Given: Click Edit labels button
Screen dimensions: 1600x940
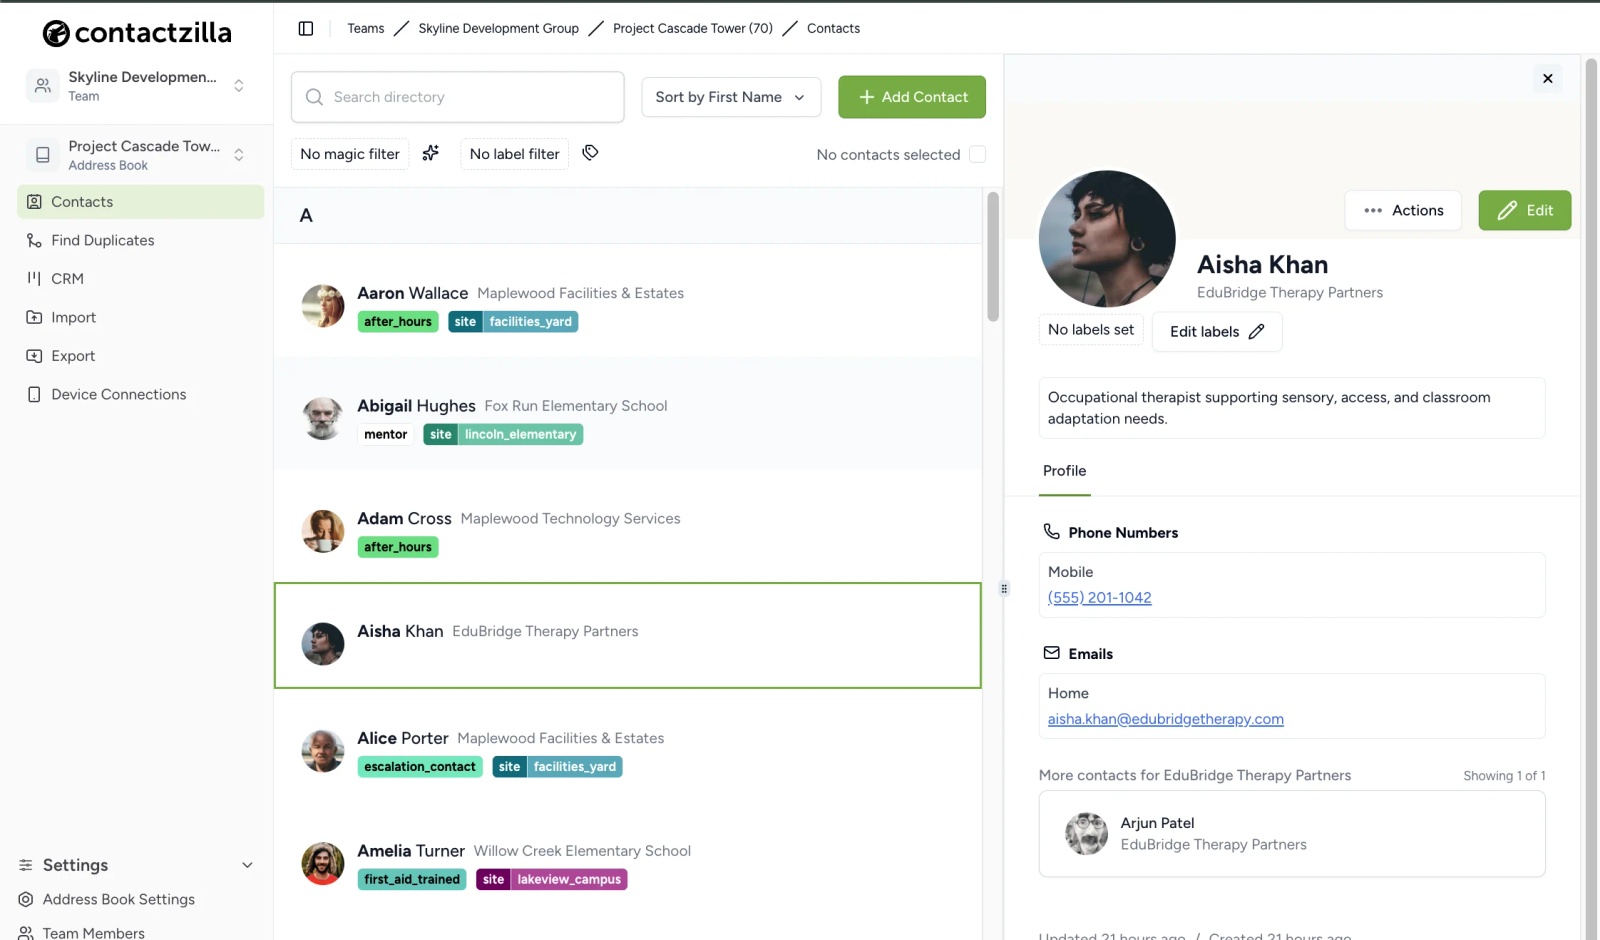Looking at the screenshot, I should coord(1217,332).
